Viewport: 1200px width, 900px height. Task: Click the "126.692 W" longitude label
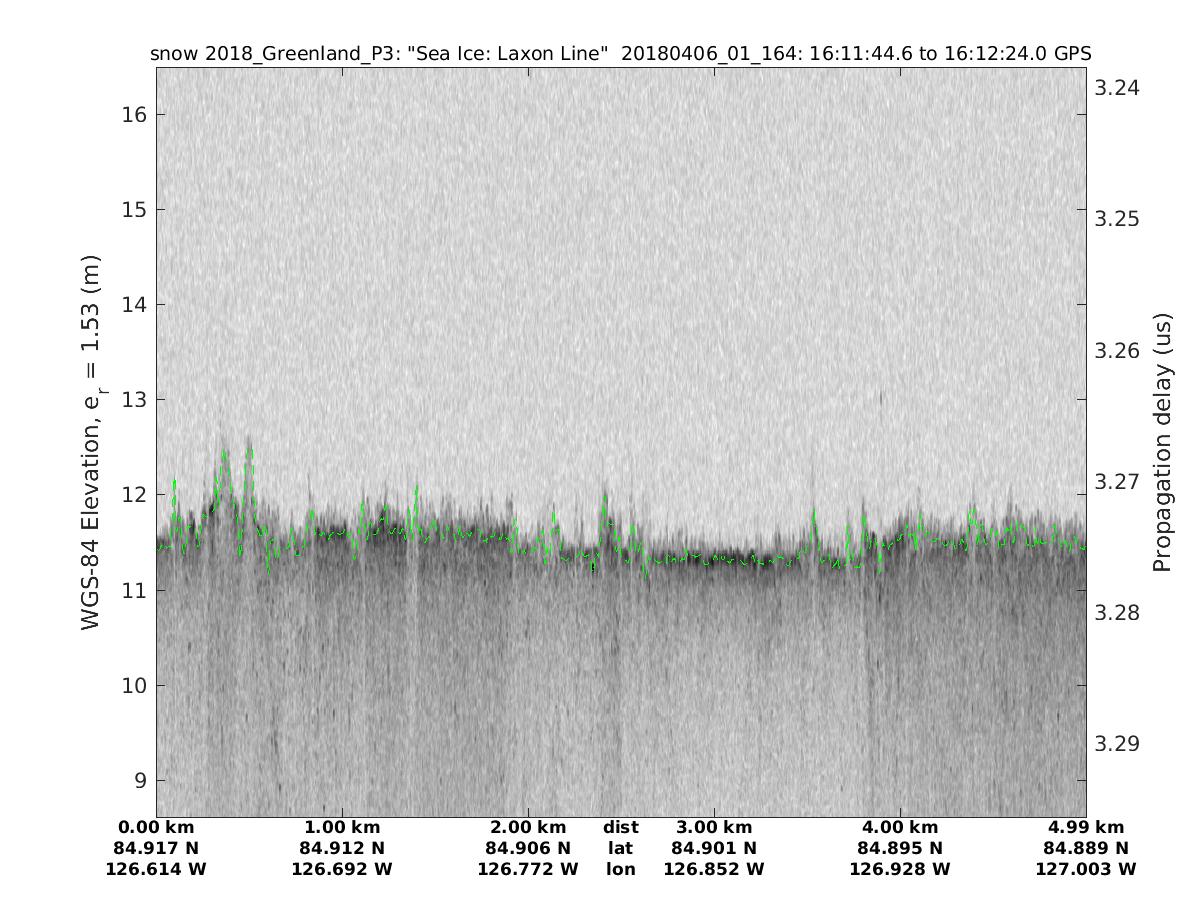[x=342, y=870]
